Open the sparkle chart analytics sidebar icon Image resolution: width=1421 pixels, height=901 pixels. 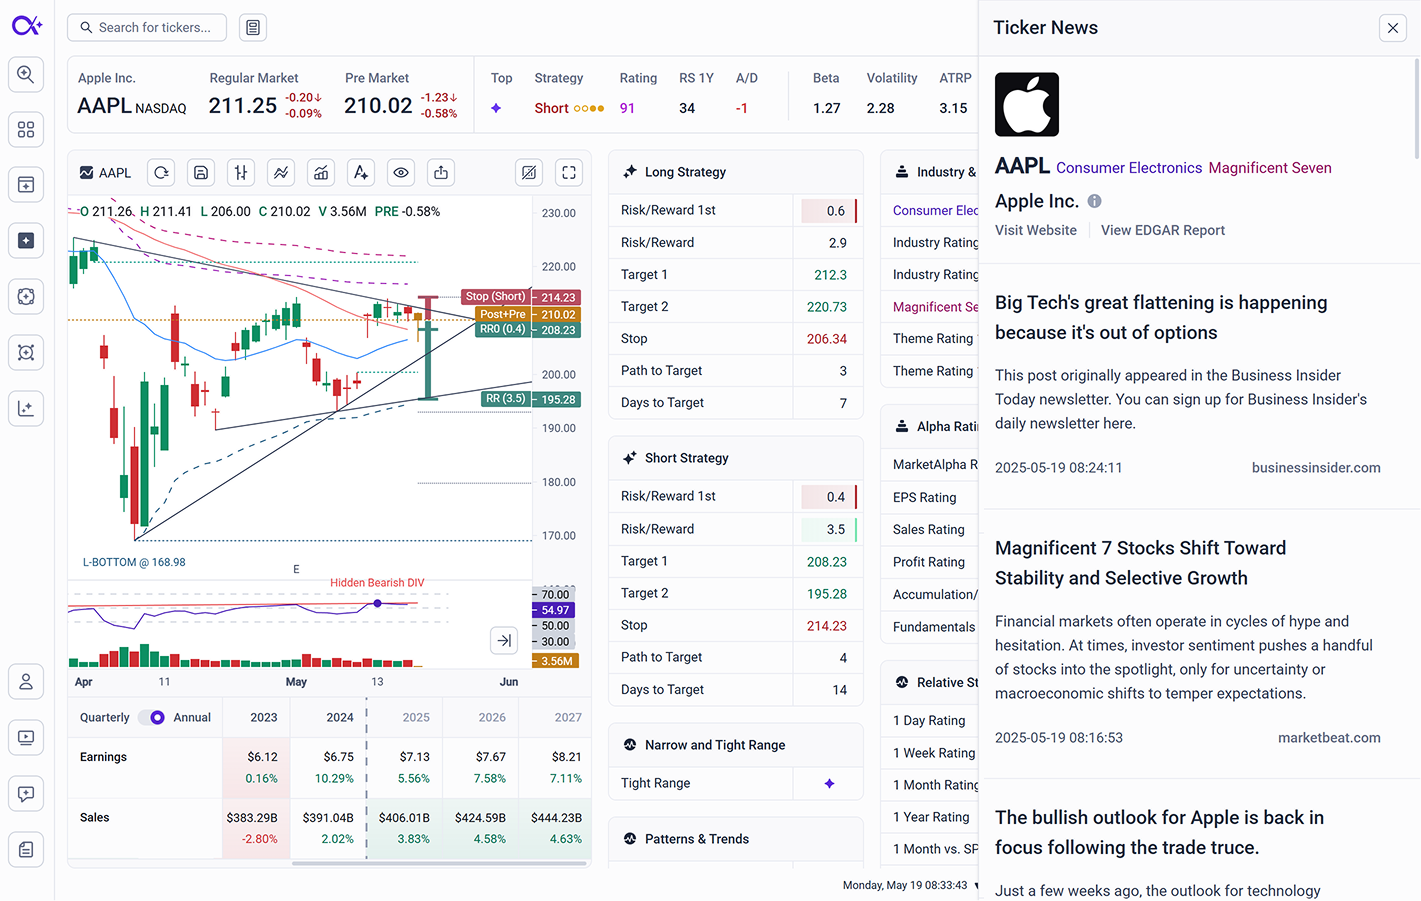[26, 408]
